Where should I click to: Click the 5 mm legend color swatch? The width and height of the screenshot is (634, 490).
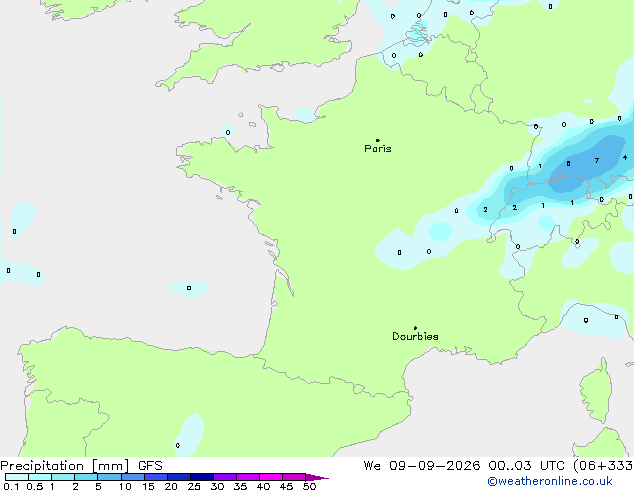[x=109, y=477]
